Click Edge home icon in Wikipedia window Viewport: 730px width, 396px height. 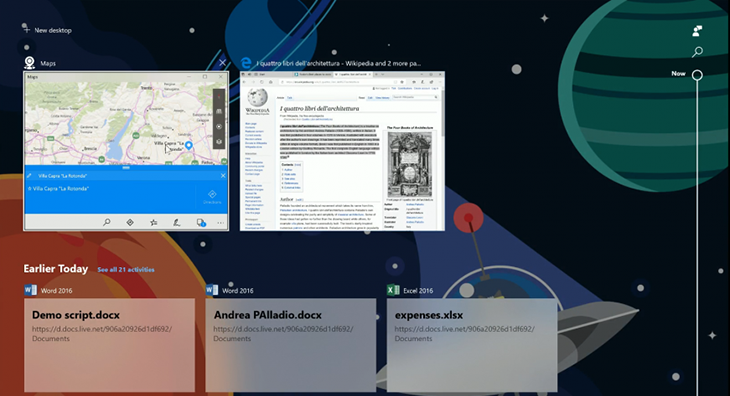[270, 82]
